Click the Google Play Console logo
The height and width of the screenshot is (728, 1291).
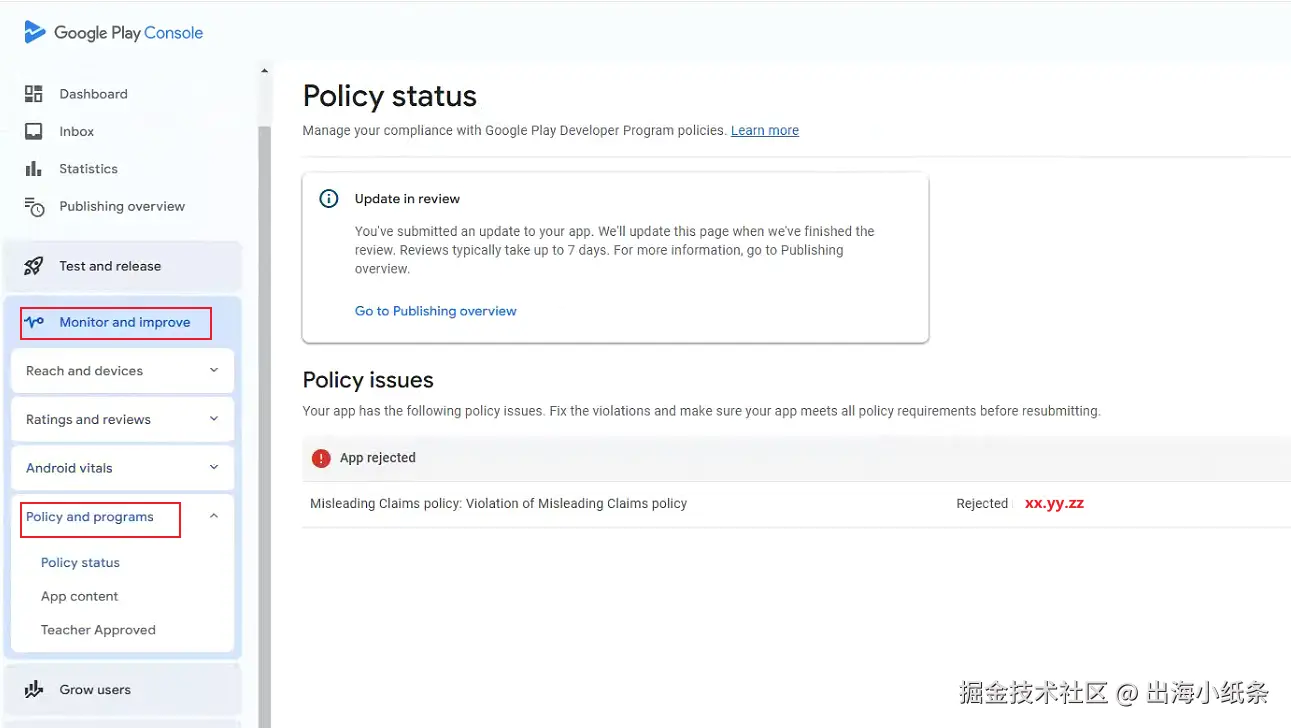tap(113, 32)
